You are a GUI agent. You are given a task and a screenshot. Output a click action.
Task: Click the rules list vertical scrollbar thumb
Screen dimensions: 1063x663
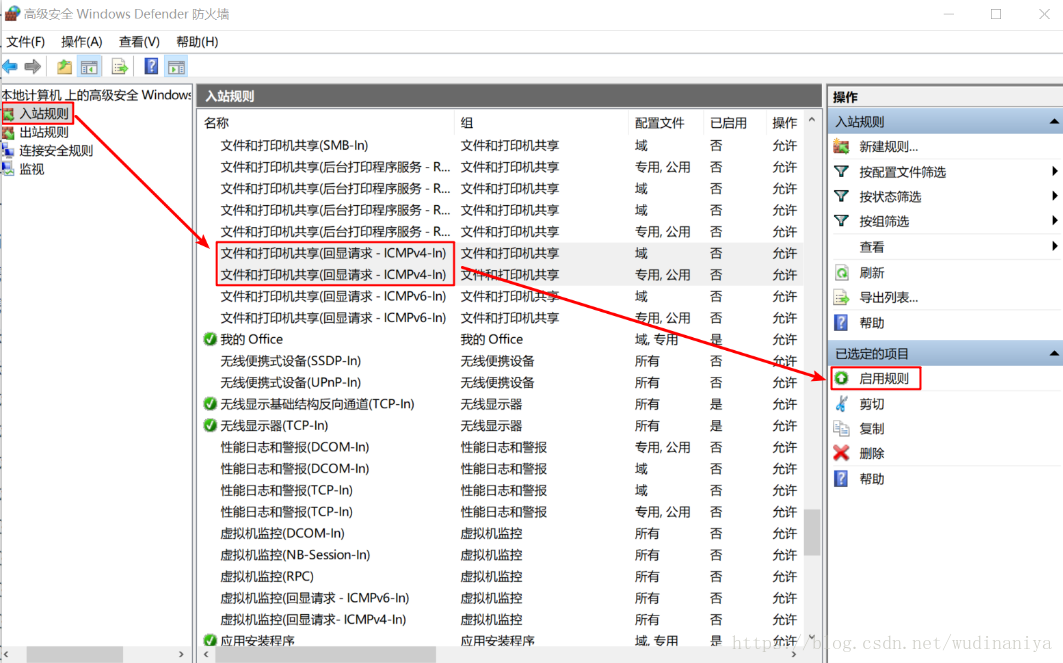coord(812,532)
